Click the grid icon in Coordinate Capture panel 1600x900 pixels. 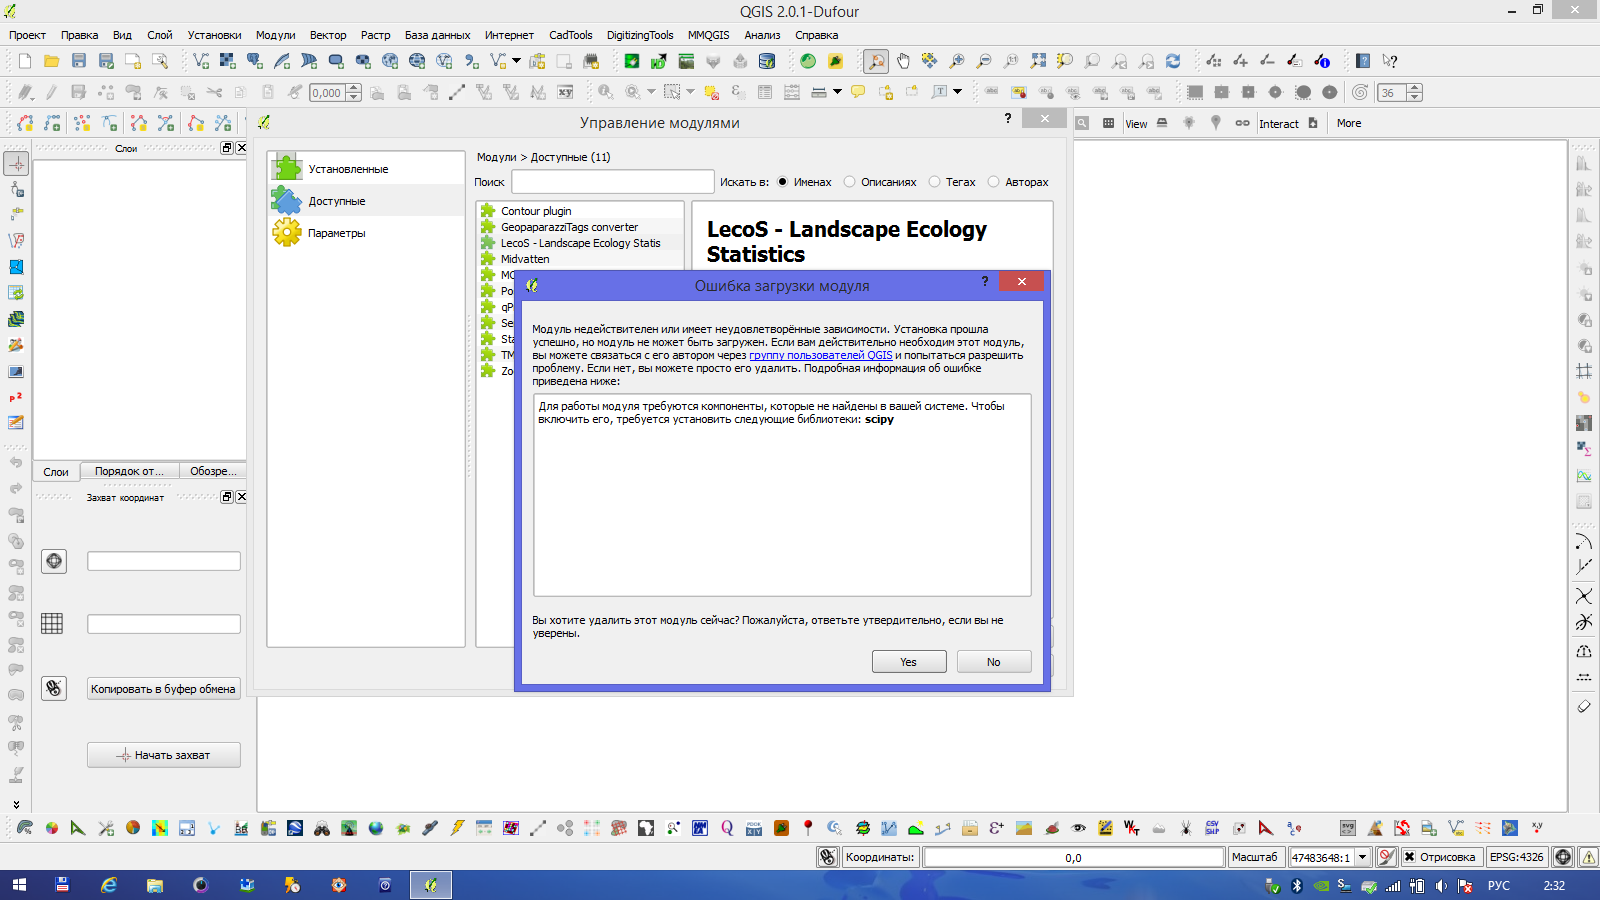coord(52,624)
